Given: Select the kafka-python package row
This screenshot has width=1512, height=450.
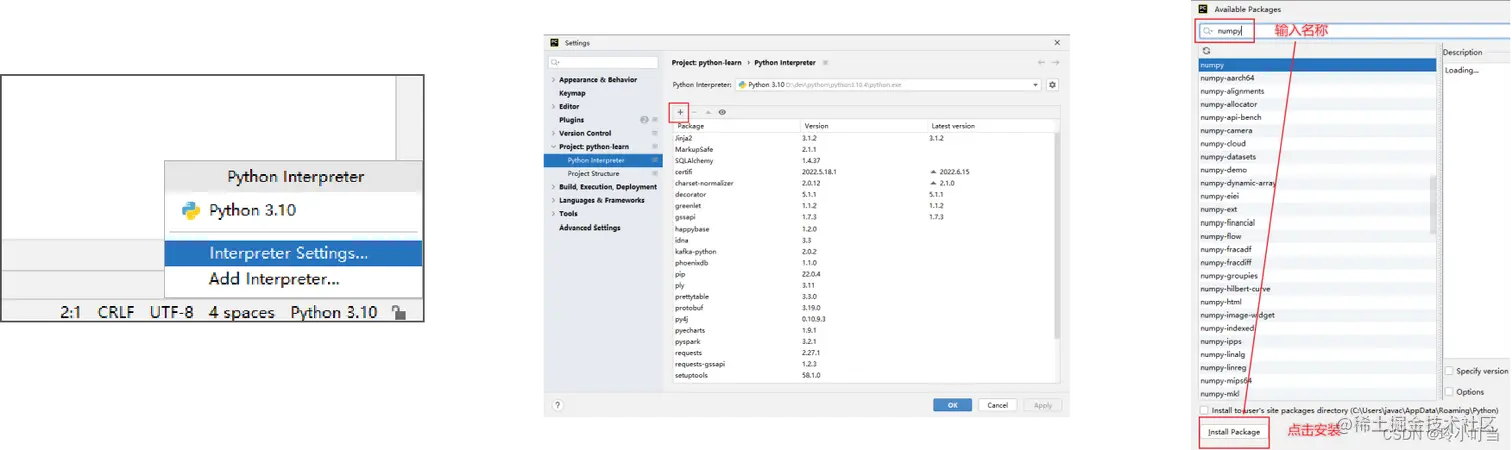Looking at the screenshot, I should click(863, 251).
